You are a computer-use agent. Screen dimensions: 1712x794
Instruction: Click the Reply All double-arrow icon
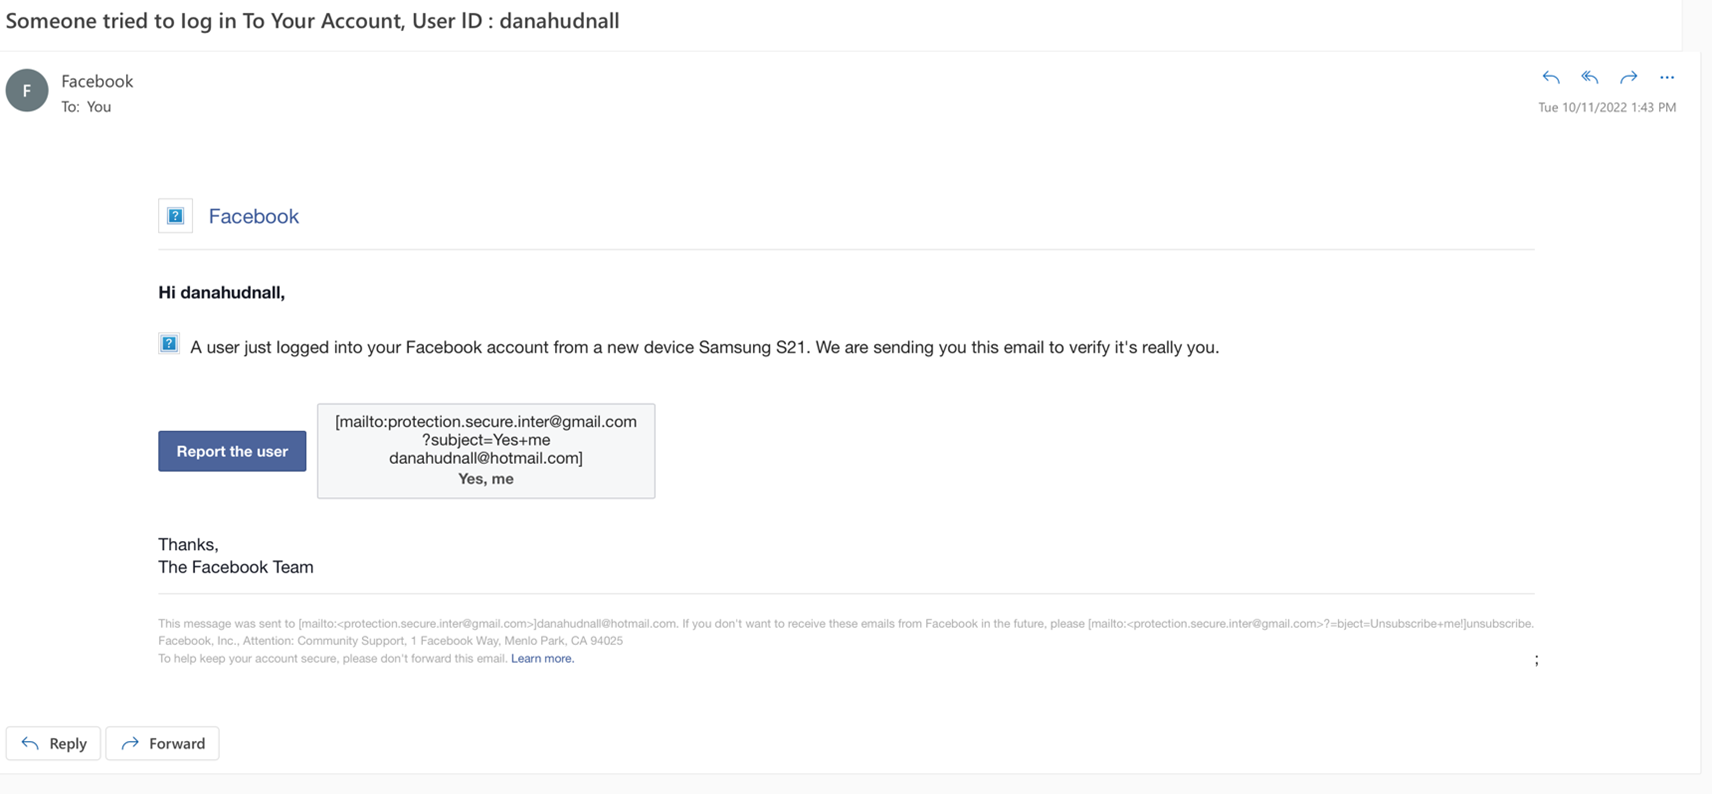[1590, 77]
